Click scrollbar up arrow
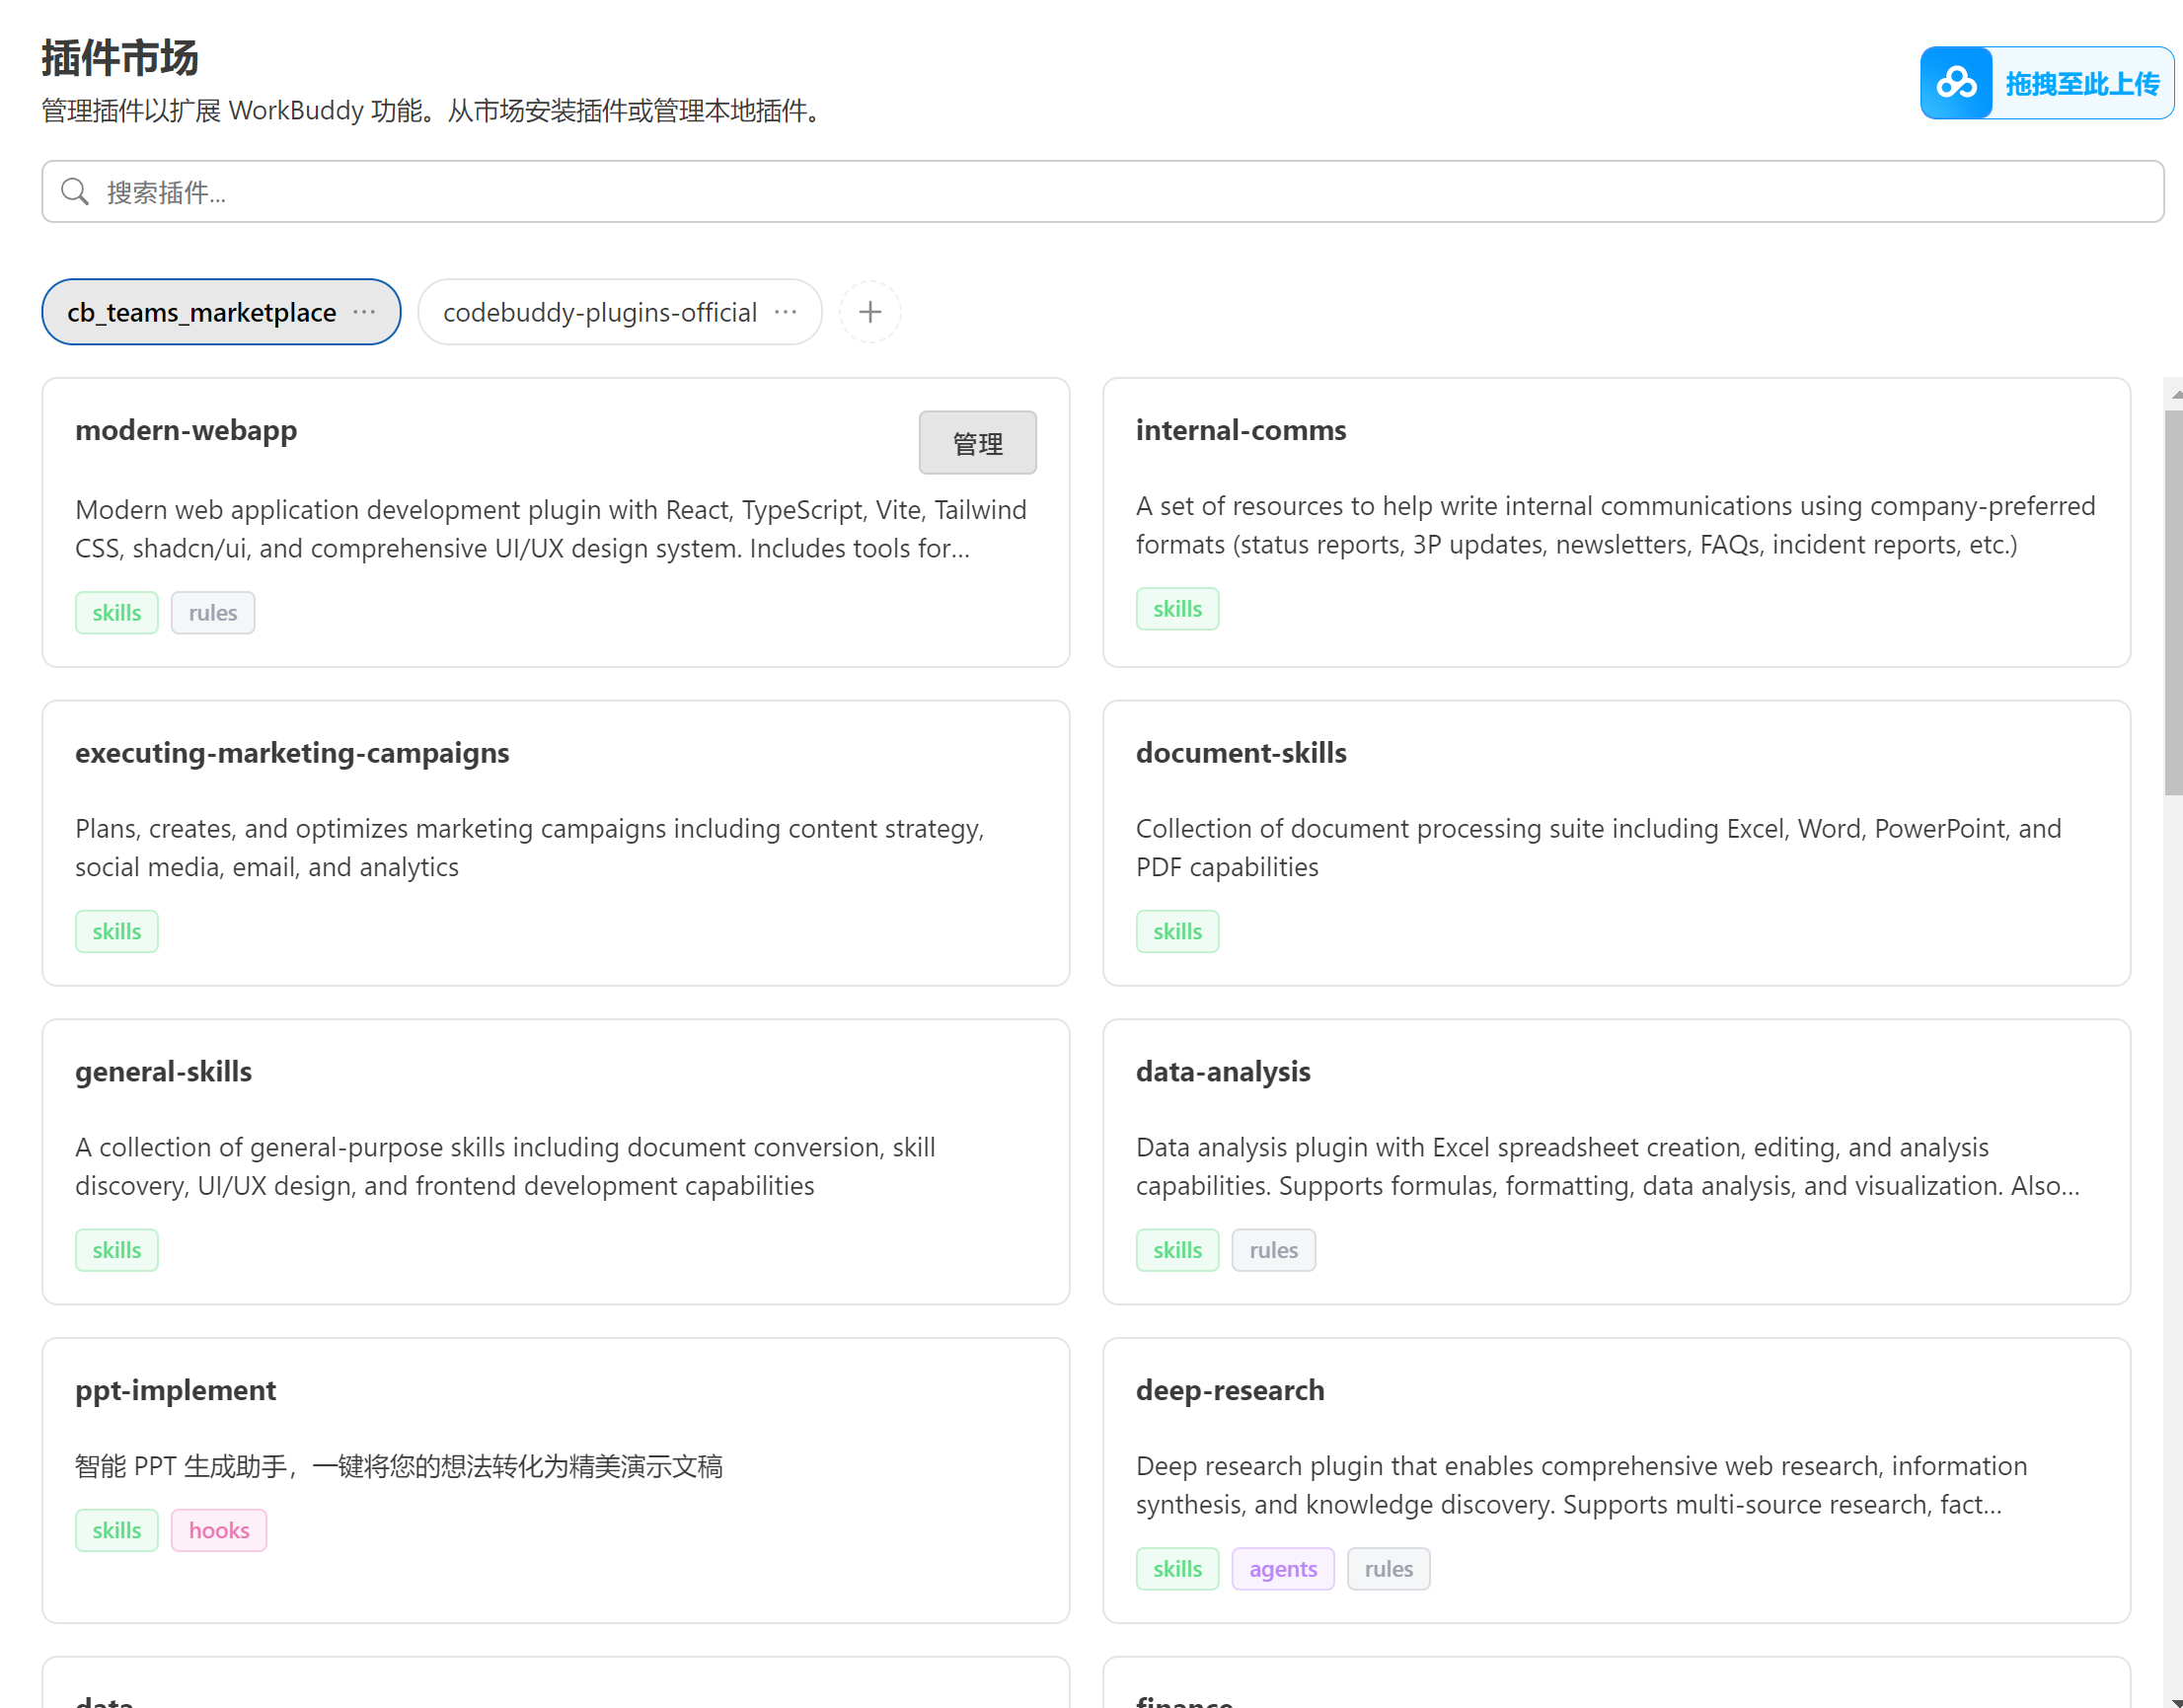Screen dimensions: 2183x1708 (2175, 394)
